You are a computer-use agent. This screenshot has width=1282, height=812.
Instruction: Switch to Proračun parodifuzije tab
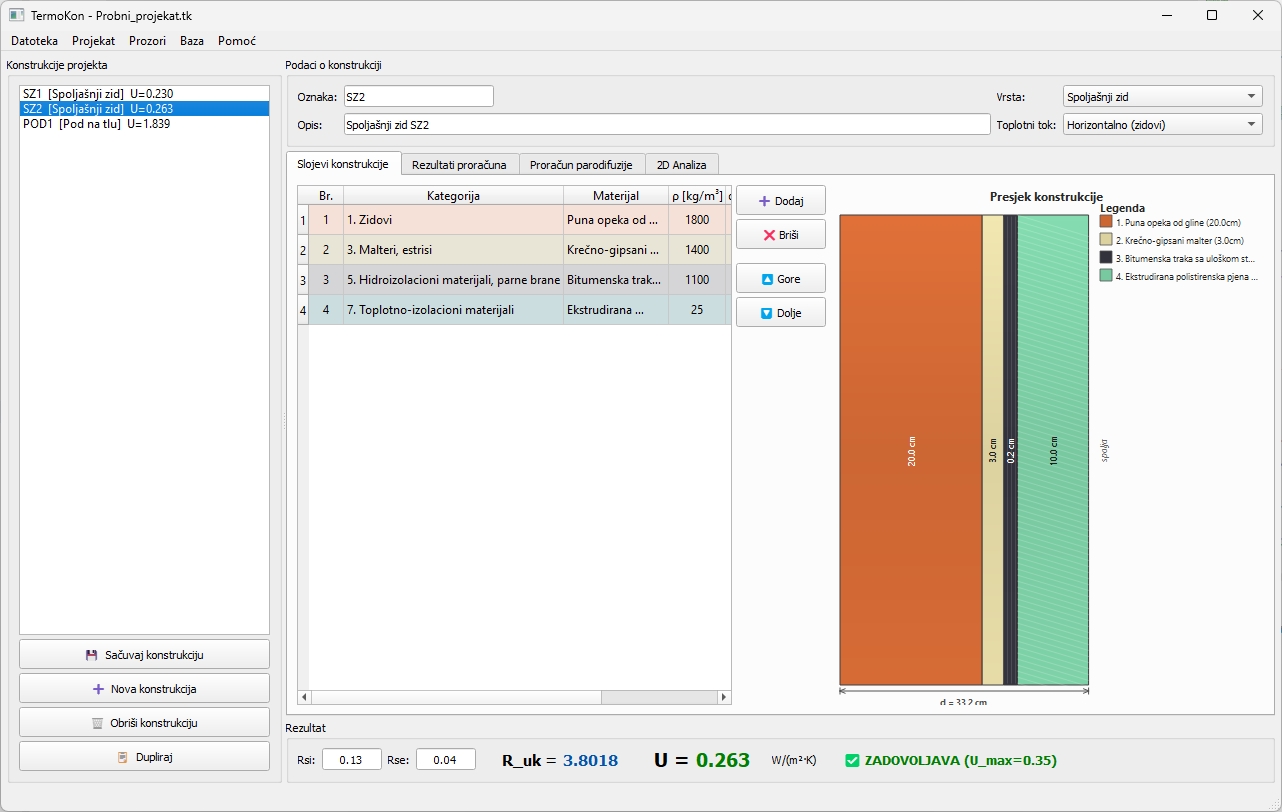581,165
